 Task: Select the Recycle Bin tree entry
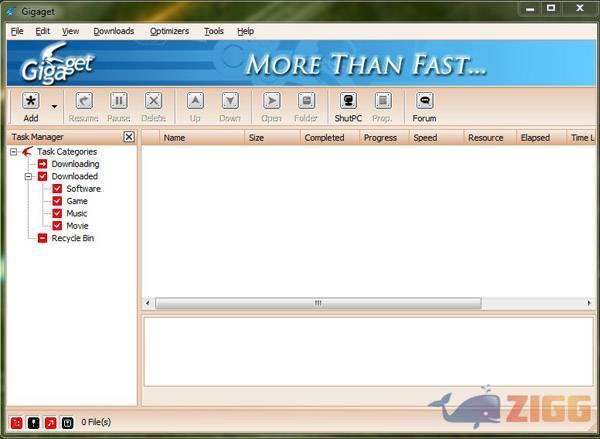click(x=72, y=238)
